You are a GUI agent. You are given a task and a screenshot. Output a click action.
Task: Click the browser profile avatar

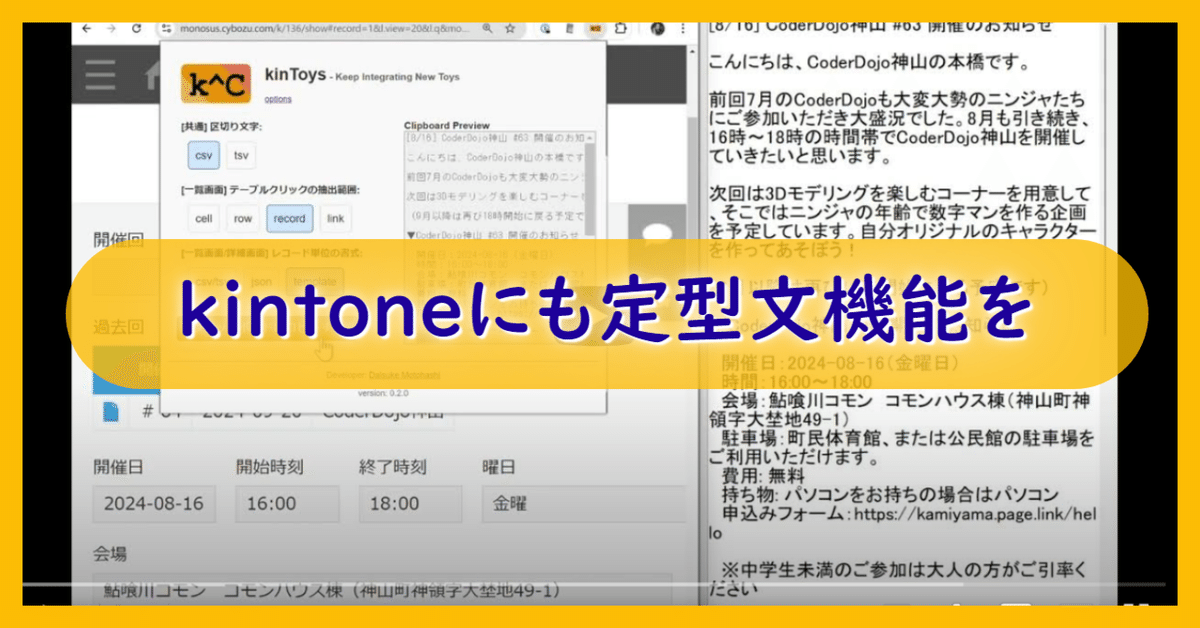point(658,29)
